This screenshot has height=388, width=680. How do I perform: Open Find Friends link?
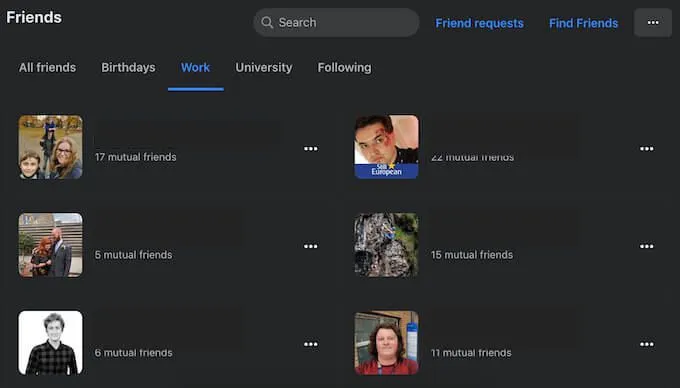point(583,23)
